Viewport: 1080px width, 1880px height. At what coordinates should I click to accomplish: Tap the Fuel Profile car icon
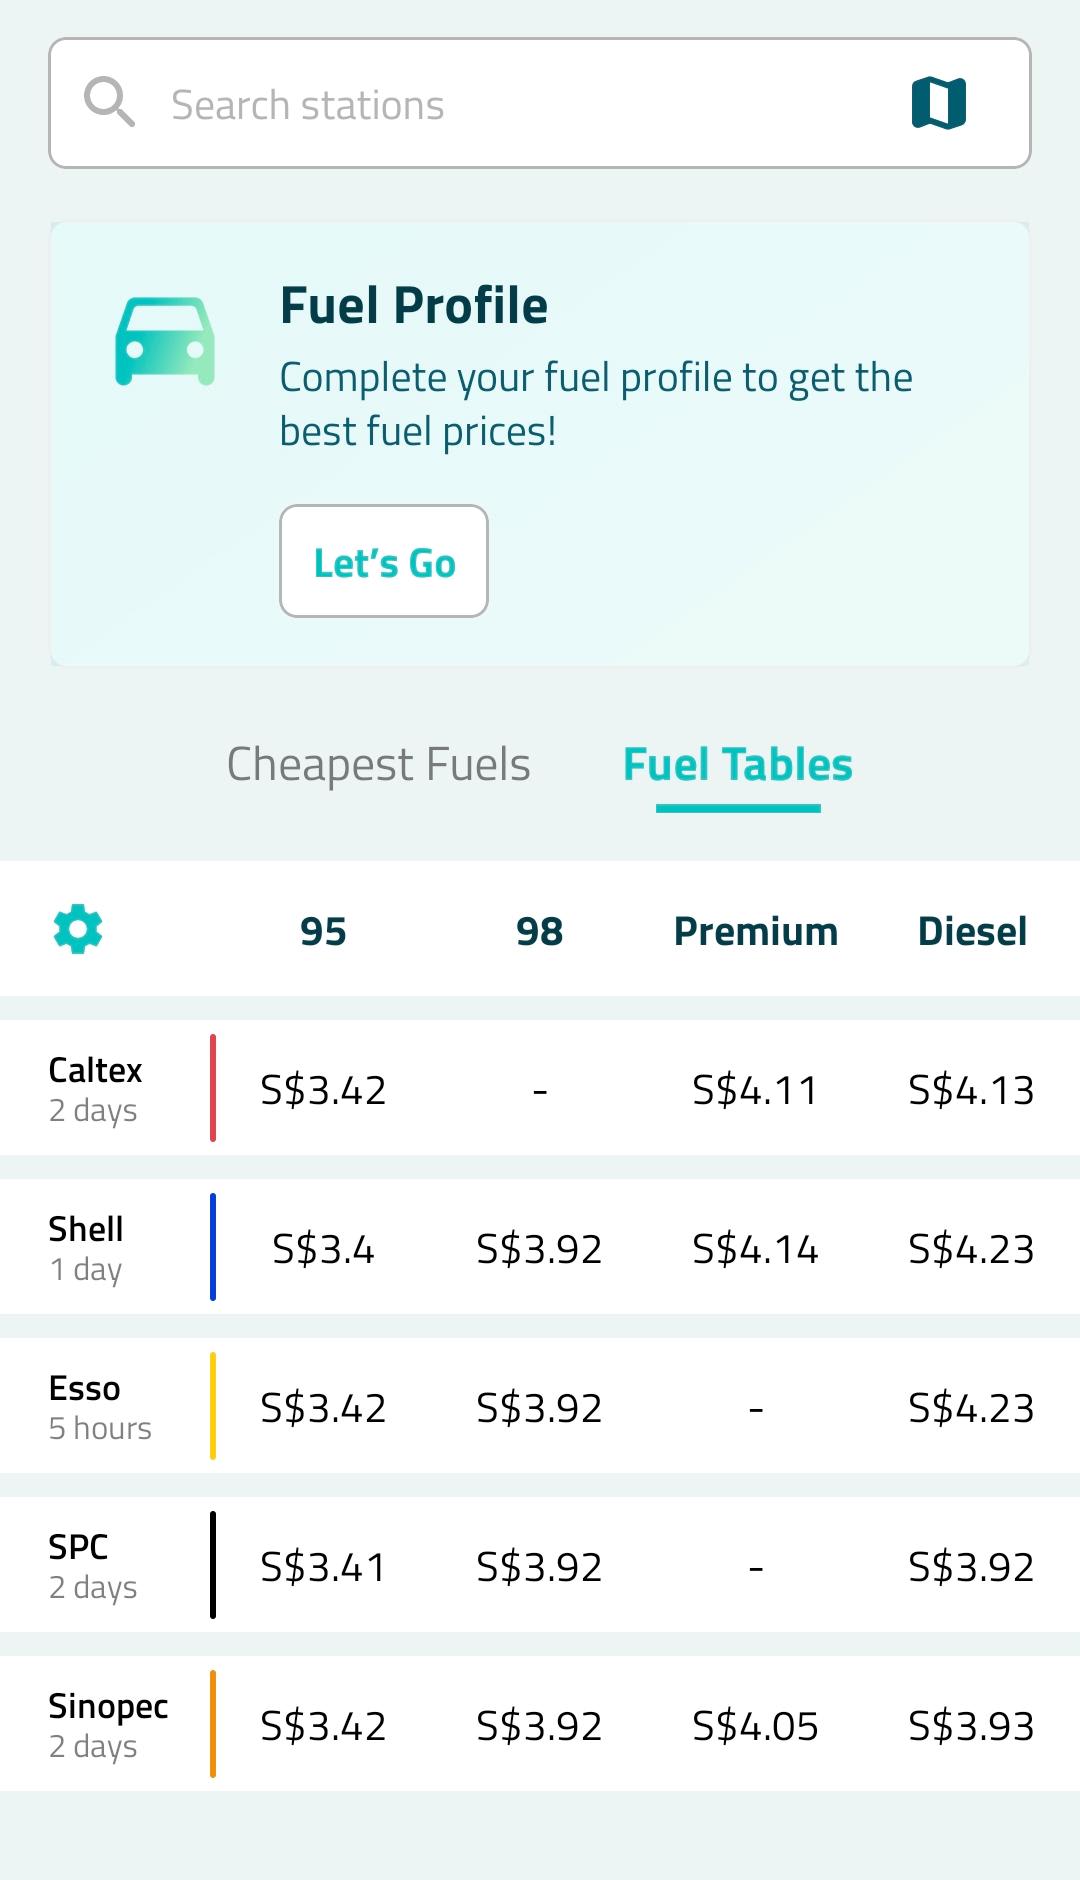coord(165,341)
